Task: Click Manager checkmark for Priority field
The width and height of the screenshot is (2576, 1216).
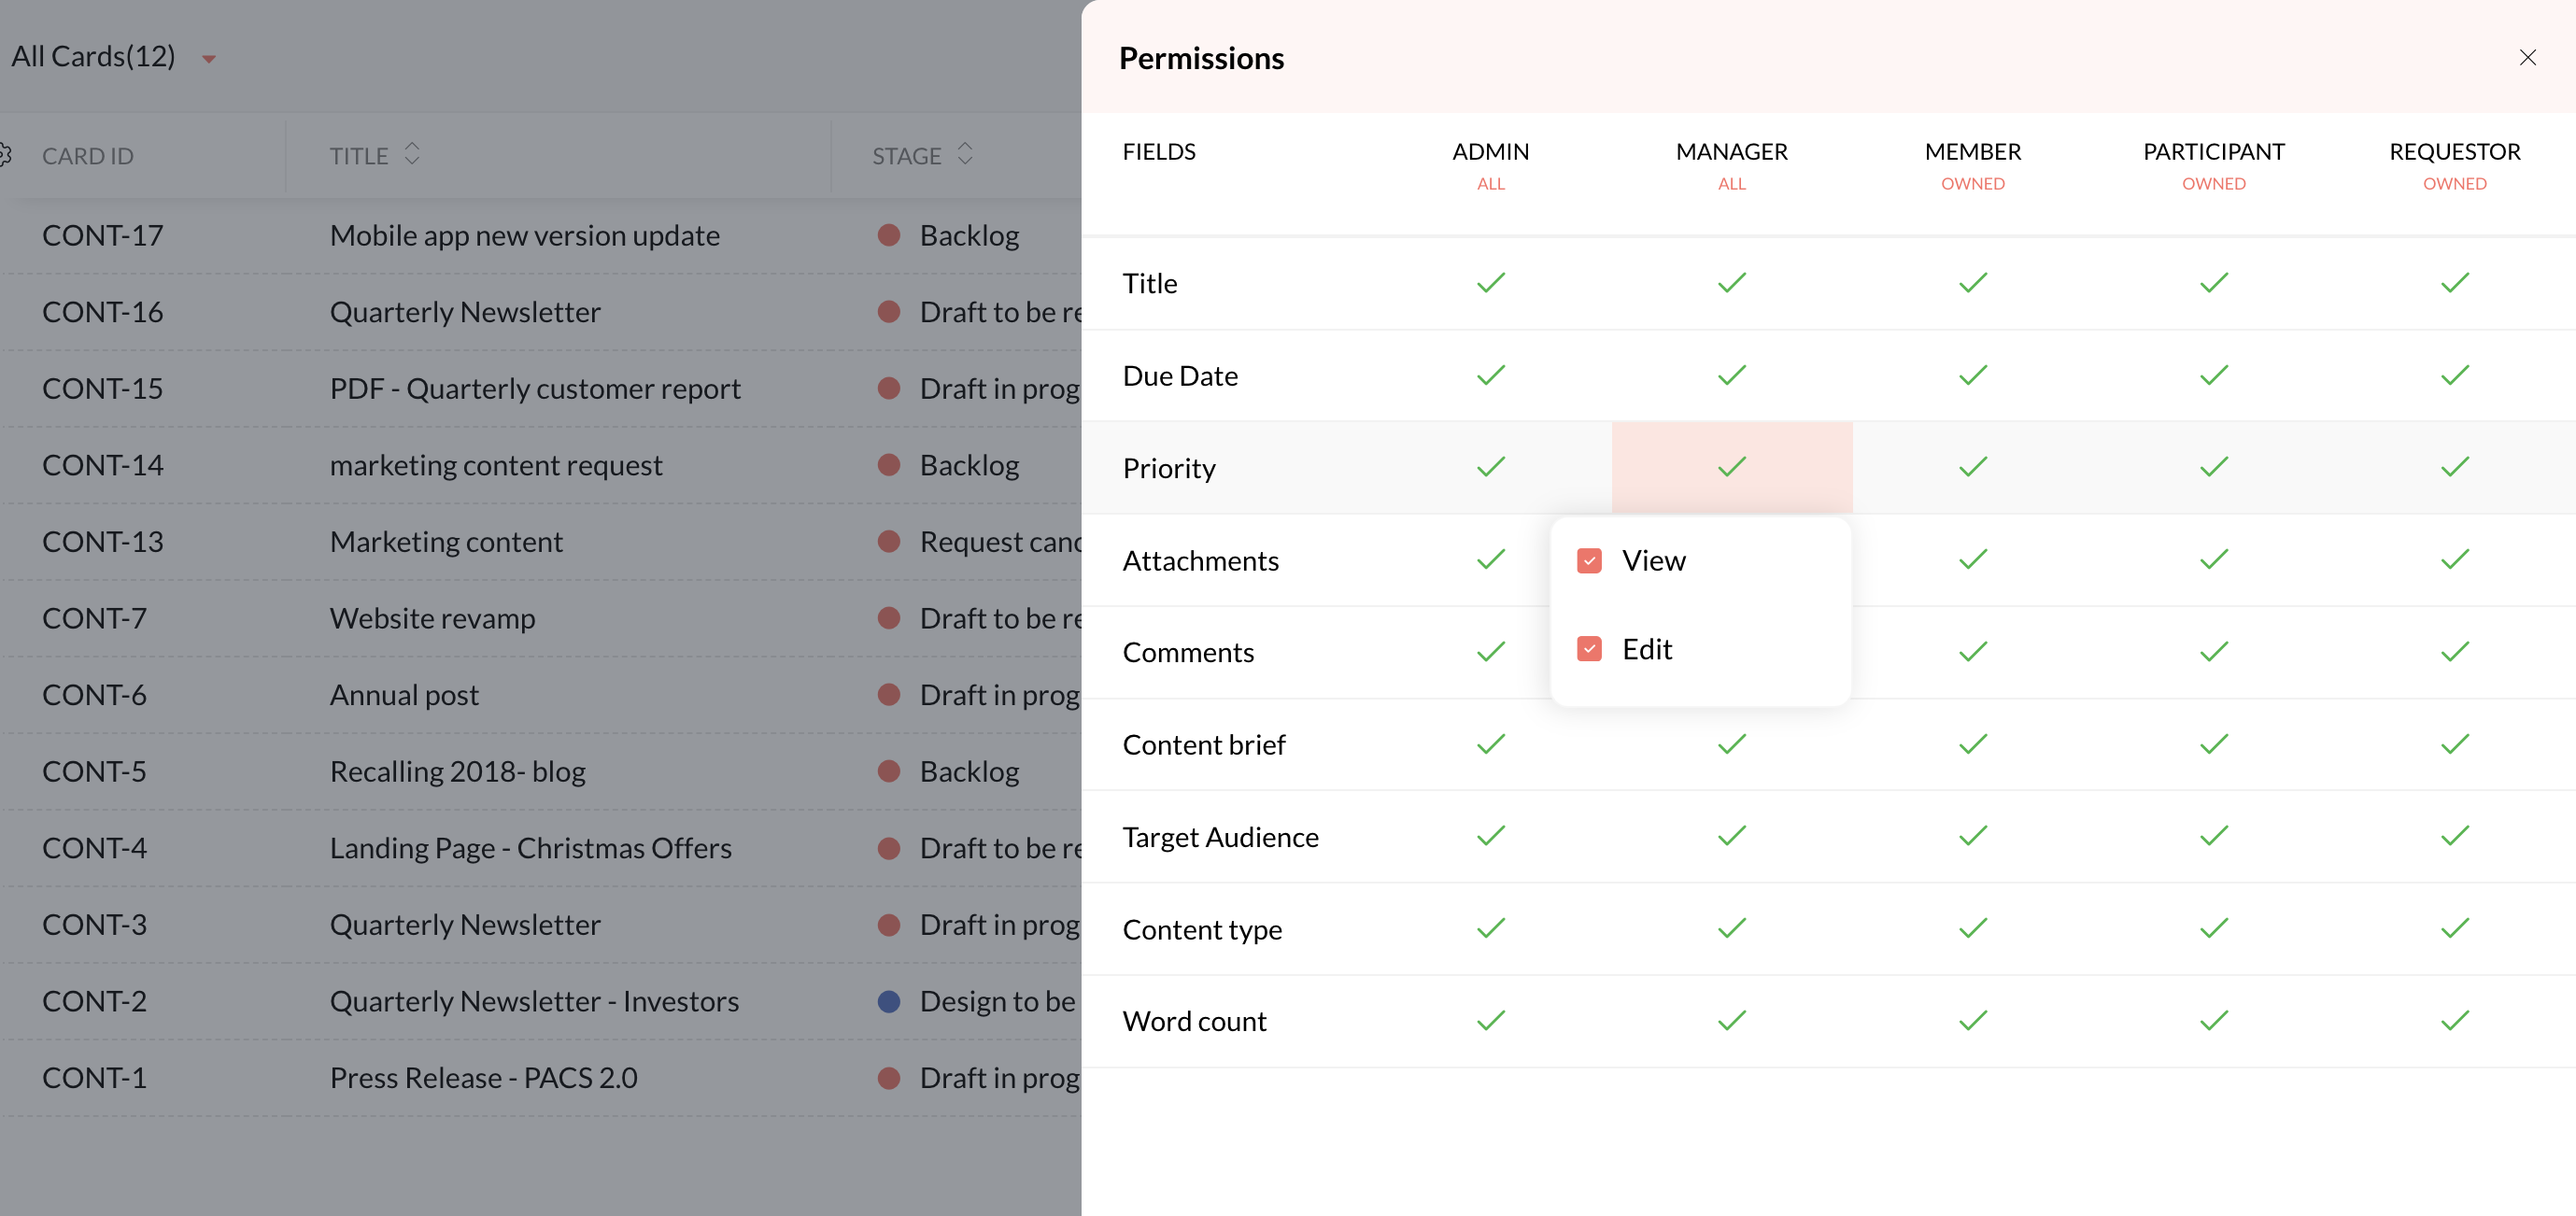Action: click(x=1731, y=467)
